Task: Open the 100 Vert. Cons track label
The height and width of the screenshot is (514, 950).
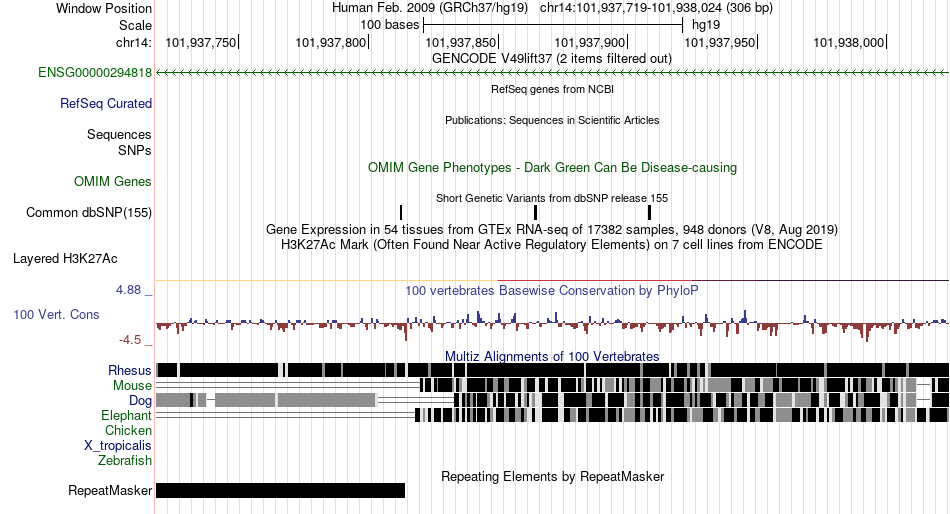Action: (56, 315)
